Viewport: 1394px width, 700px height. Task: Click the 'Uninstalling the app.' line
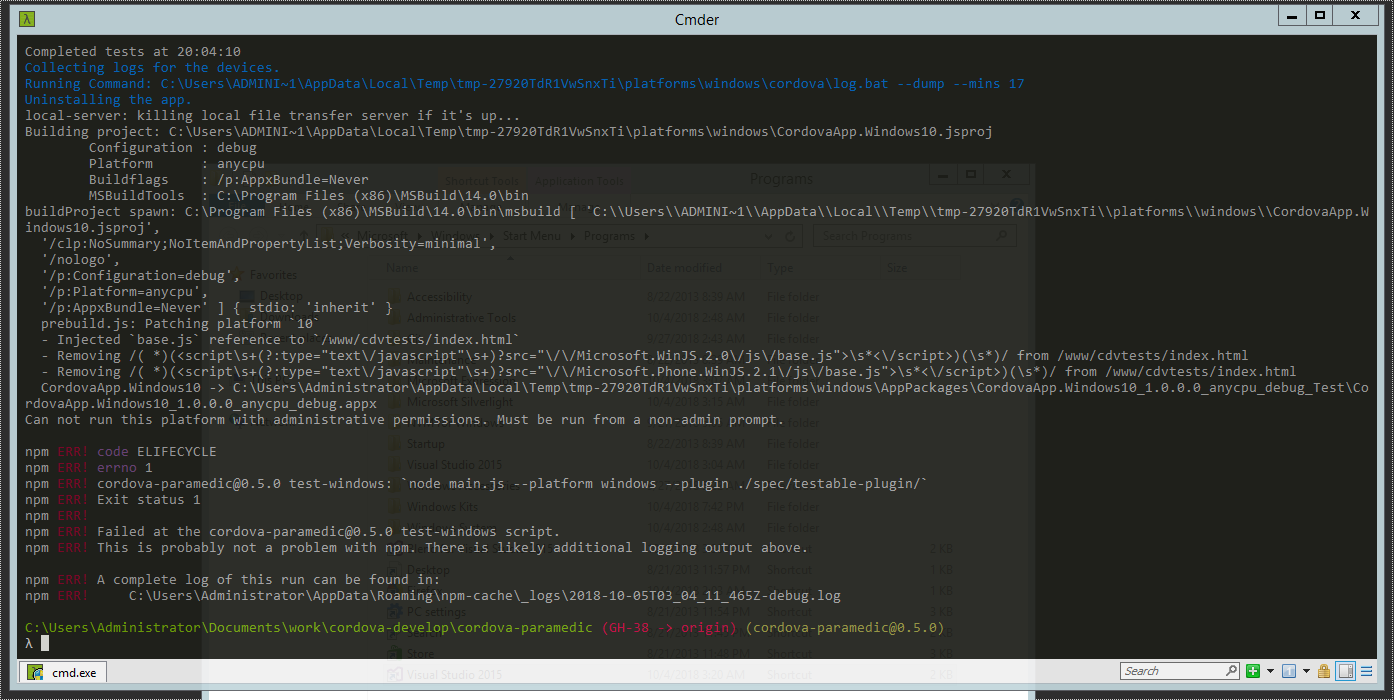pyautogui.click(x=109, y=100)
